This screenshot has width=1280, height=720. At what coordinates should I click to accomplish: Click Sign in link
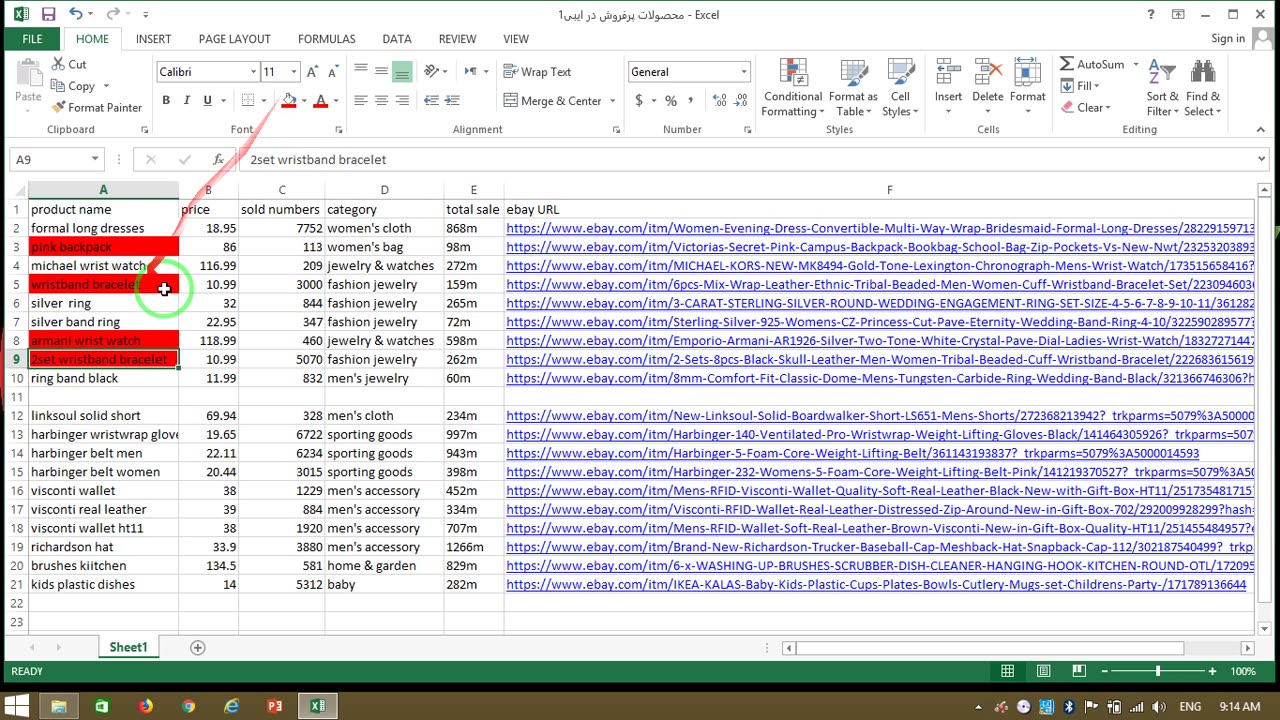point(1228,39)
